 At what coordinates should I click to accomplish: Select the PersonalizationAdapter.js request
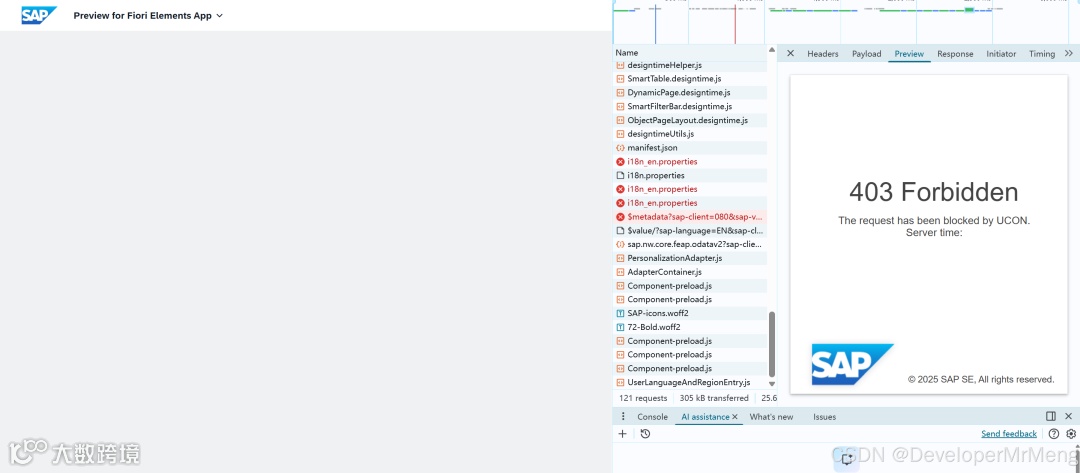[689, 258]
